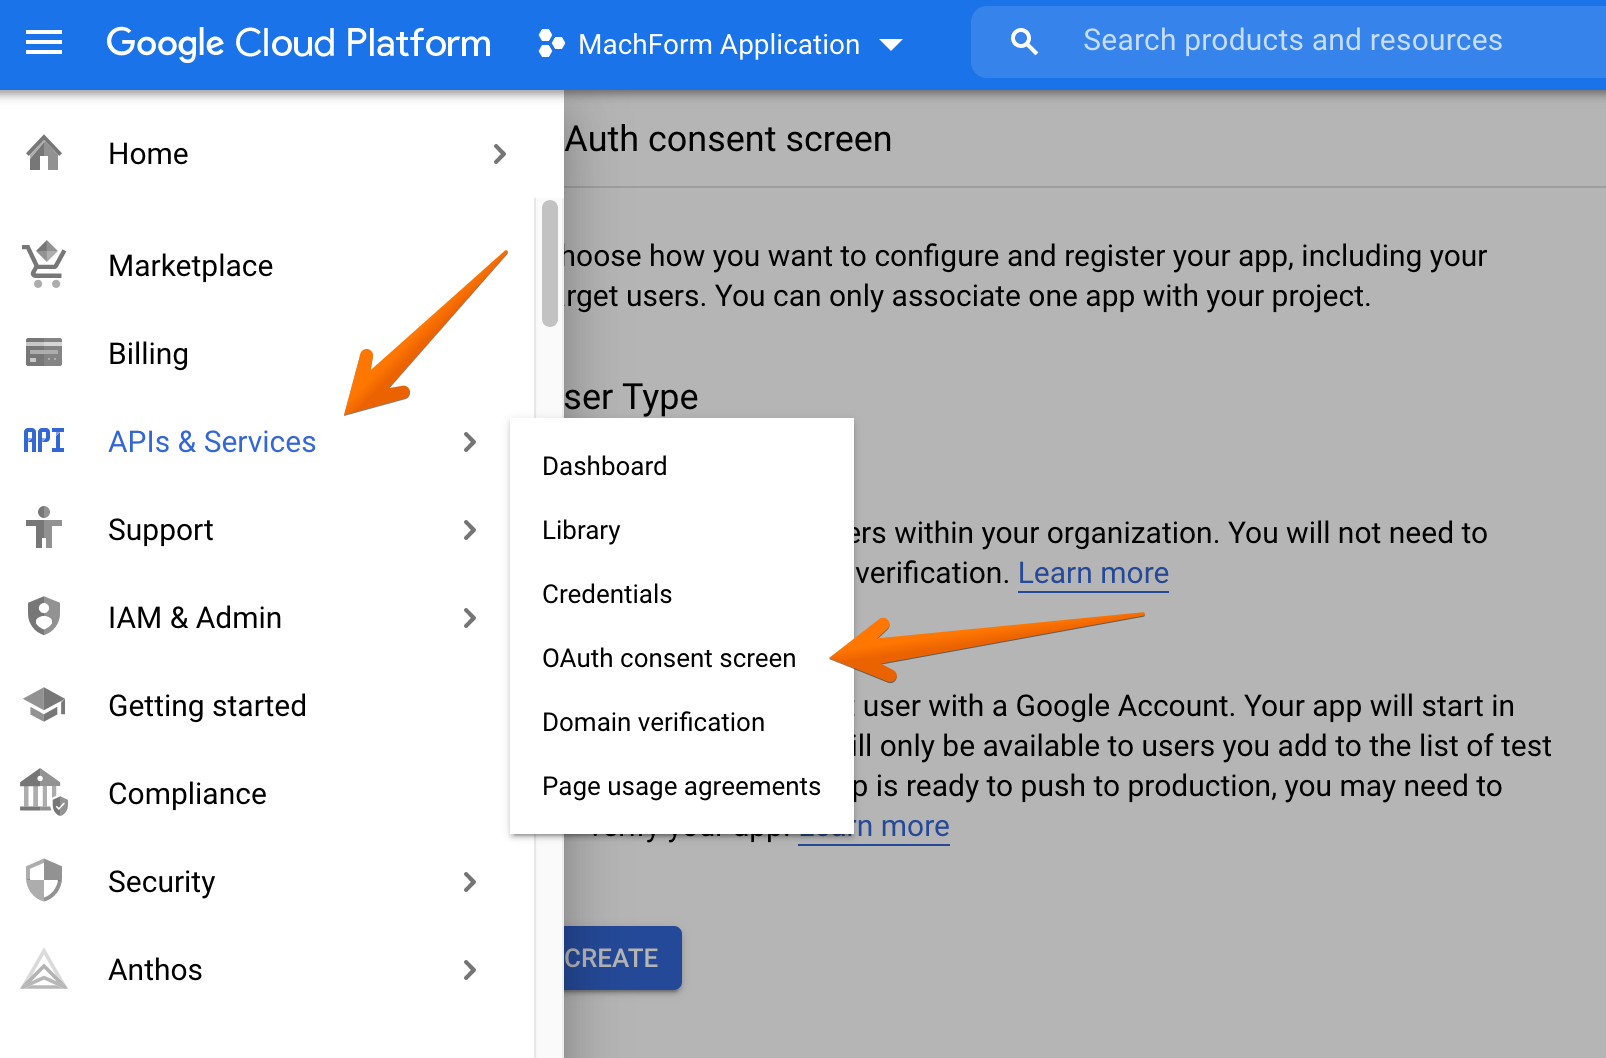Select OAuth consent screen from submenu

point(668,658)
